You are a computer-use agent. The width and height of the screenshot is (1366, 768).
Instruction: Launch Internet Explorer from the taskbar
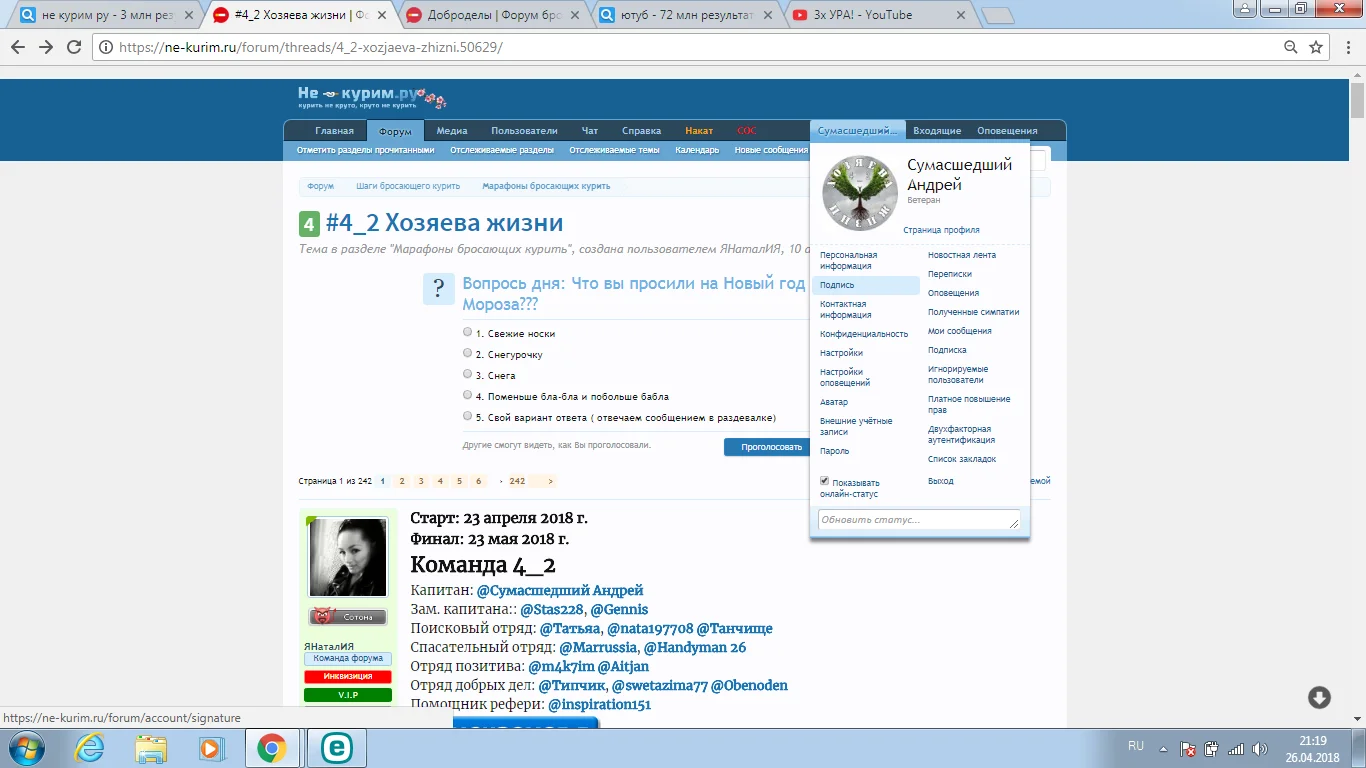coord(91,748)
